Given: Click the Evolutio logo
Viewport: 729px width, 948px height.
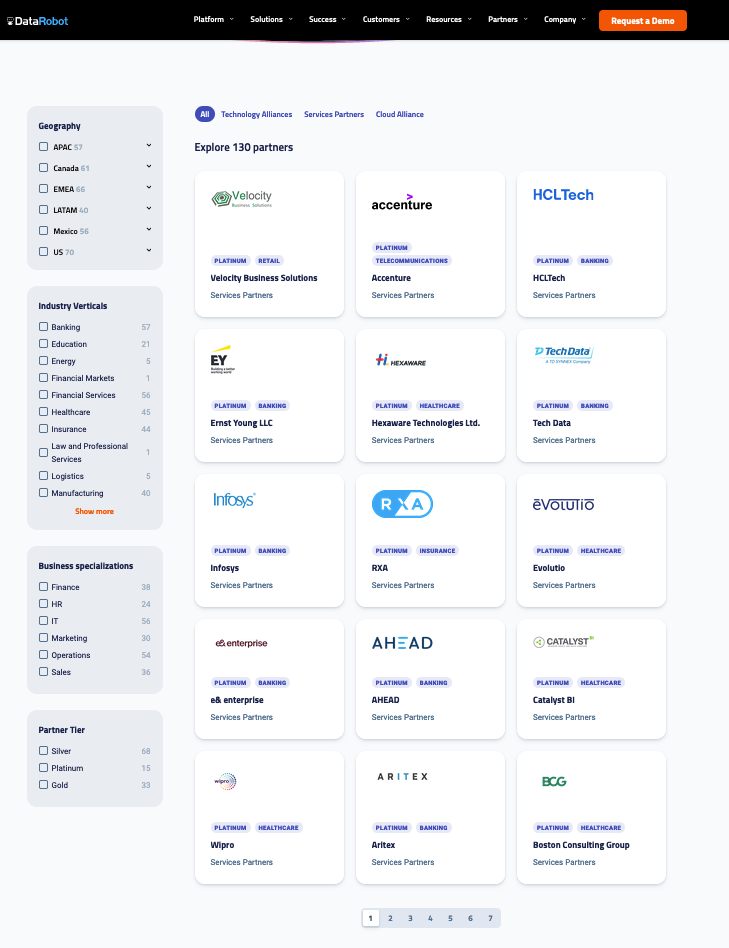Looking at the screenshot, I should [563, 504].
